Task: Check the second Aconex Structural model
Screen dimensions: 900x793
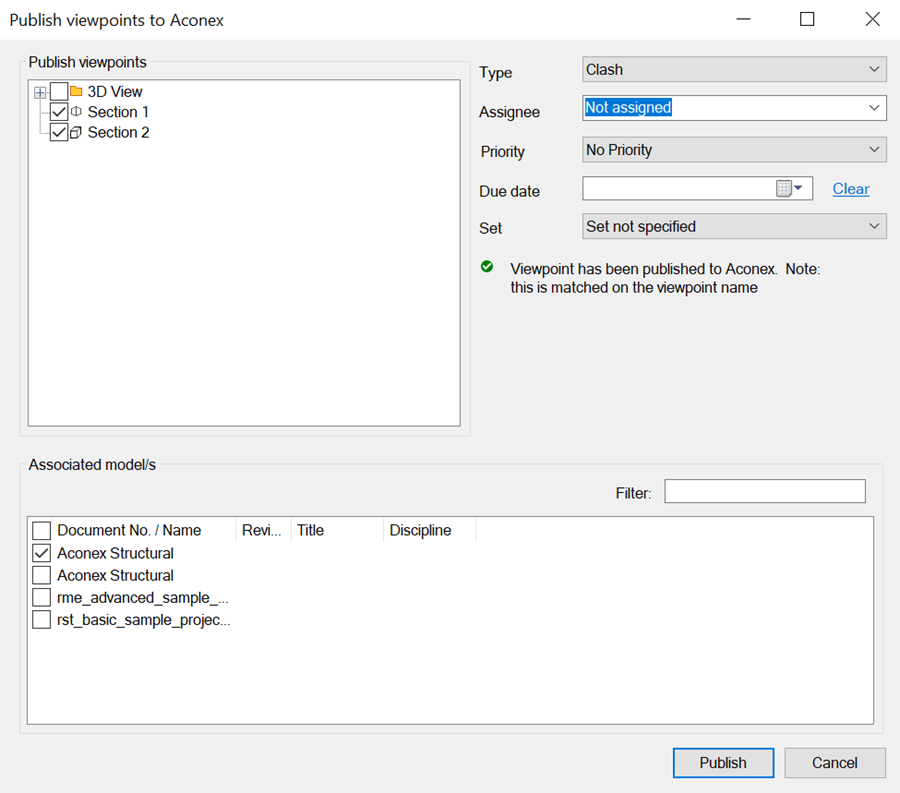Action: pos(41,575)
